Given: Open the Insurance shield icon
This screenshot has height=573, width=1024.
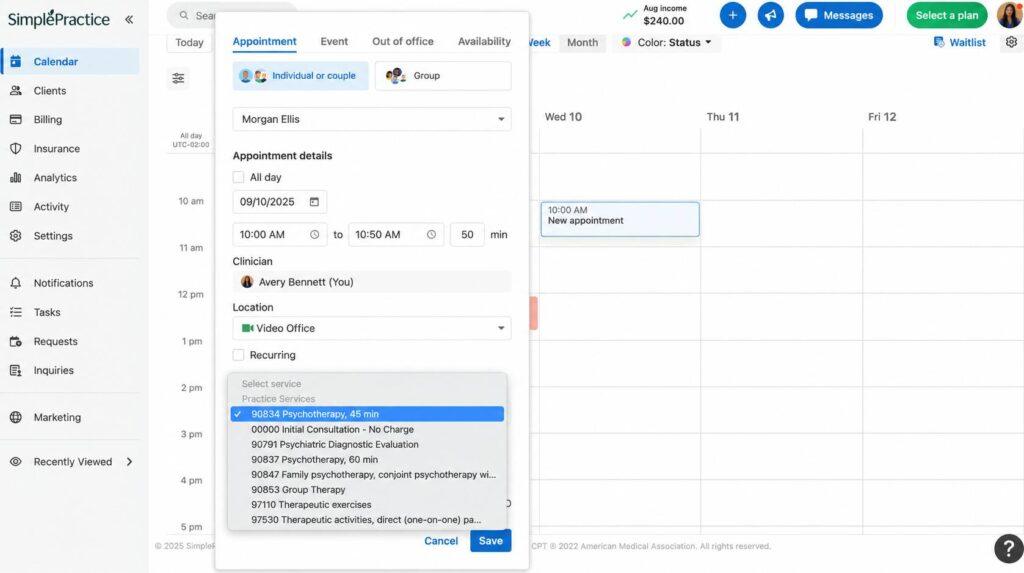Looking at the screenshot, I should pyautogui.click(x=16, y=148).
